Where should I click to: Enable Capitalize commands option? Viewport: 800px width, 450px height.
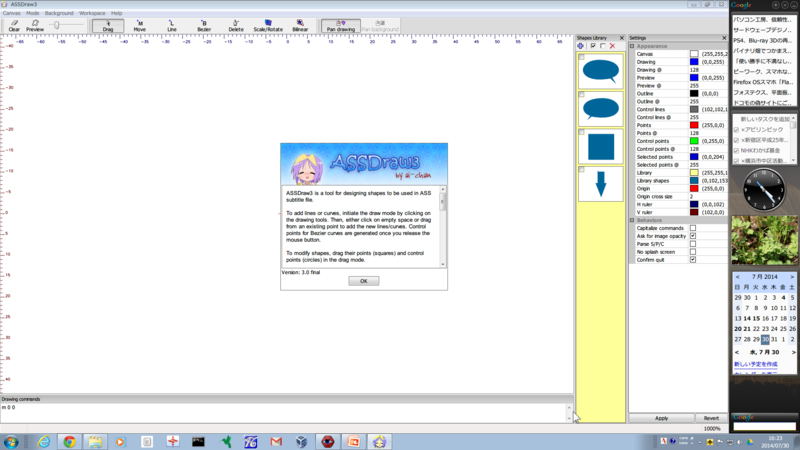[x=693, y=228]
